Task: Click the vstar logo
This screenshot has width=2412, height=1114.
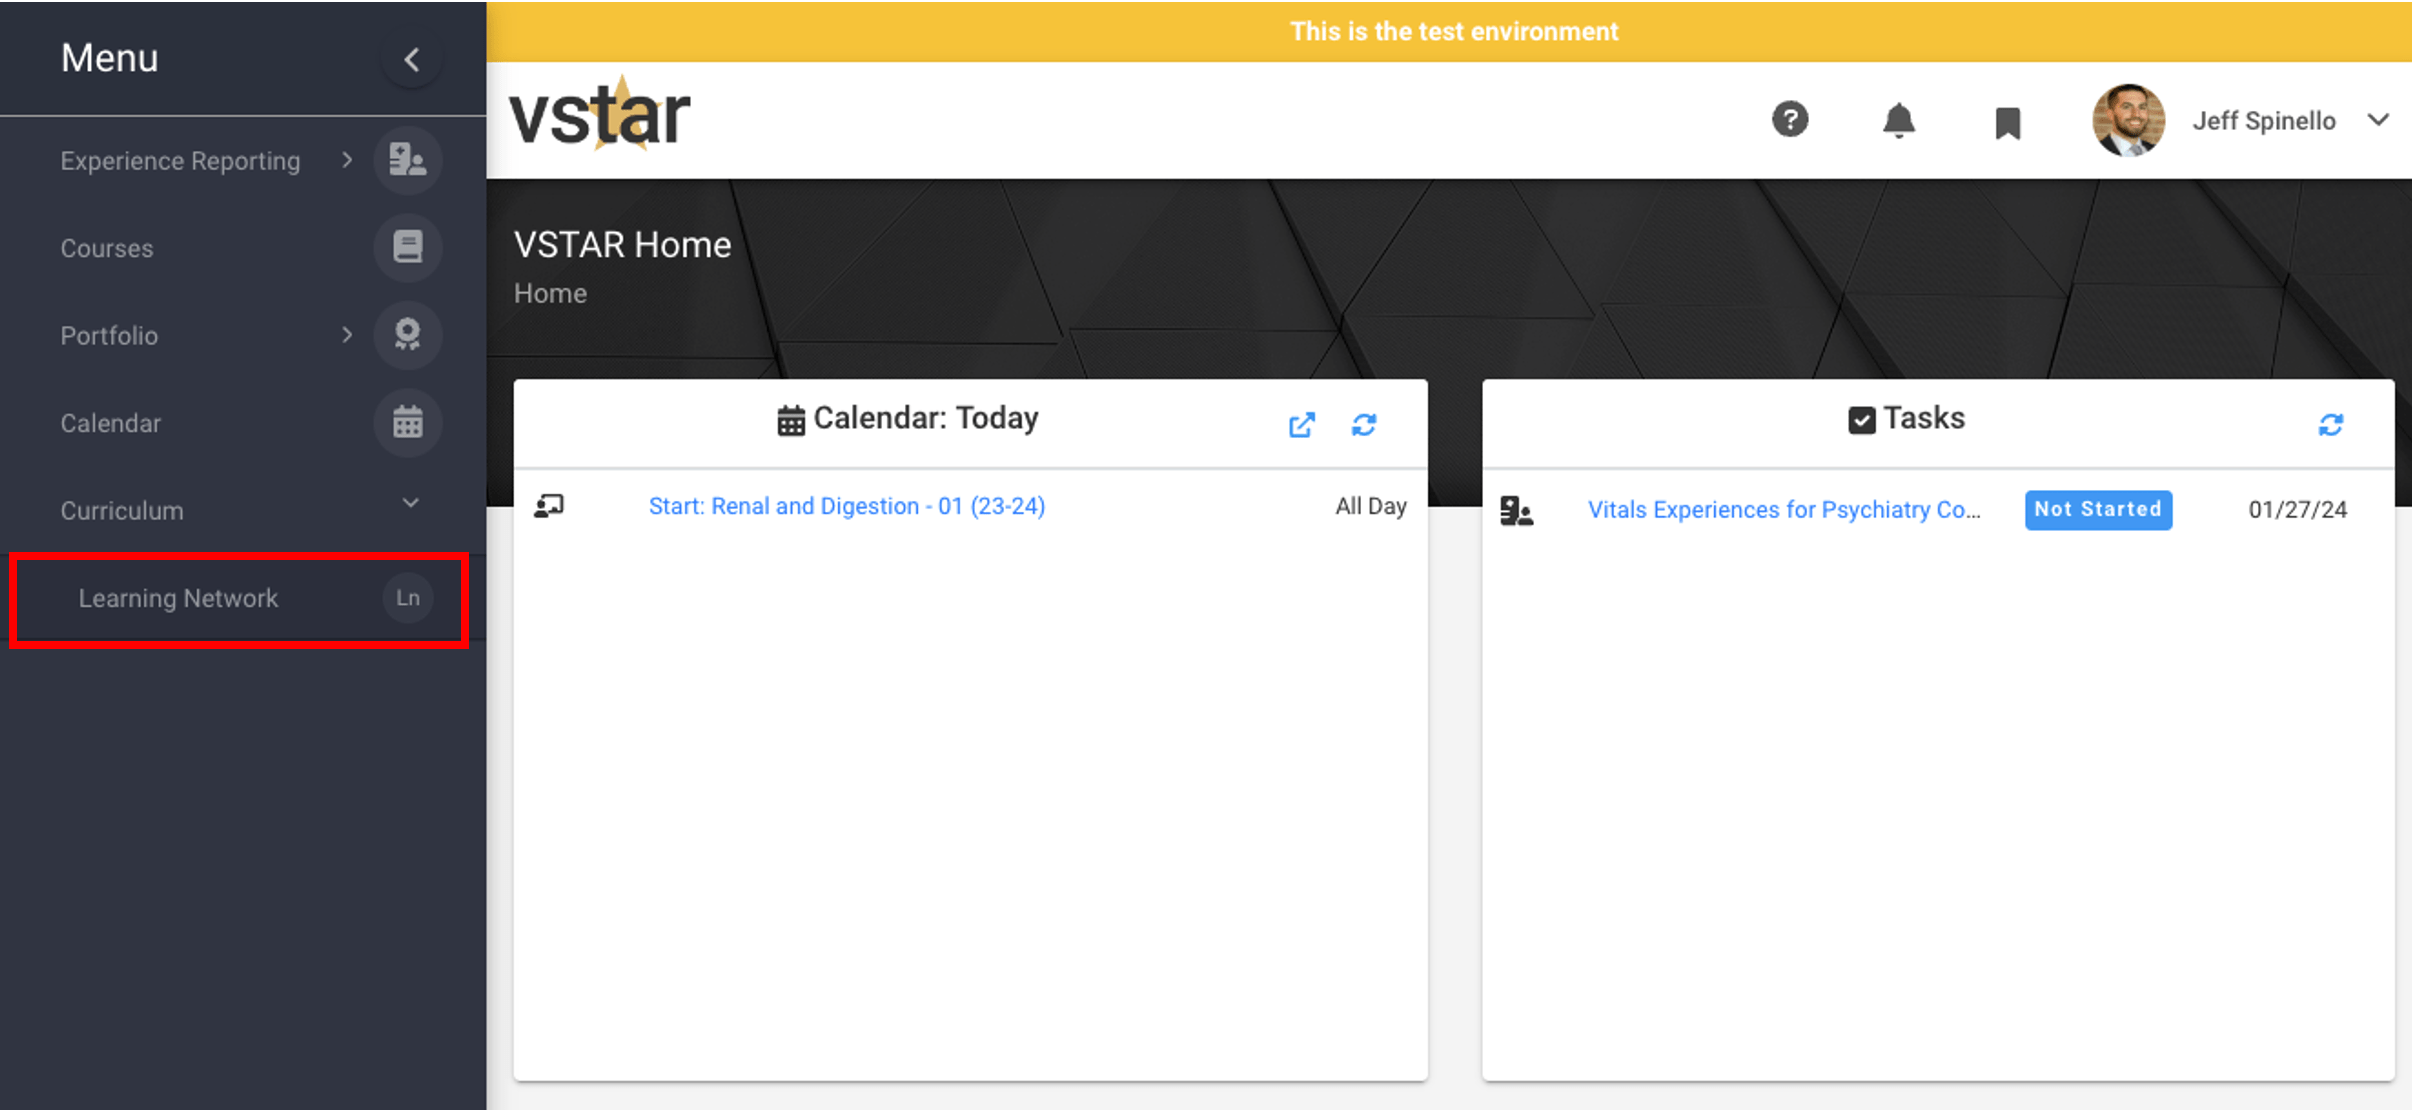Action: pyautogui.click(x=600, y=114)
